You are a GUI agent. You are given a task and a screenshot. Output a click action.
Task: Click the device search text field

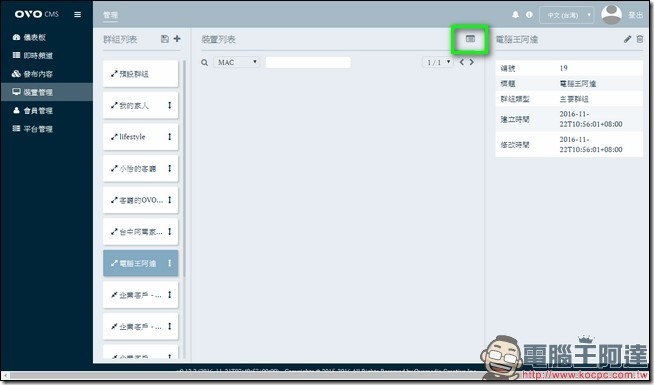coord(308,63)
